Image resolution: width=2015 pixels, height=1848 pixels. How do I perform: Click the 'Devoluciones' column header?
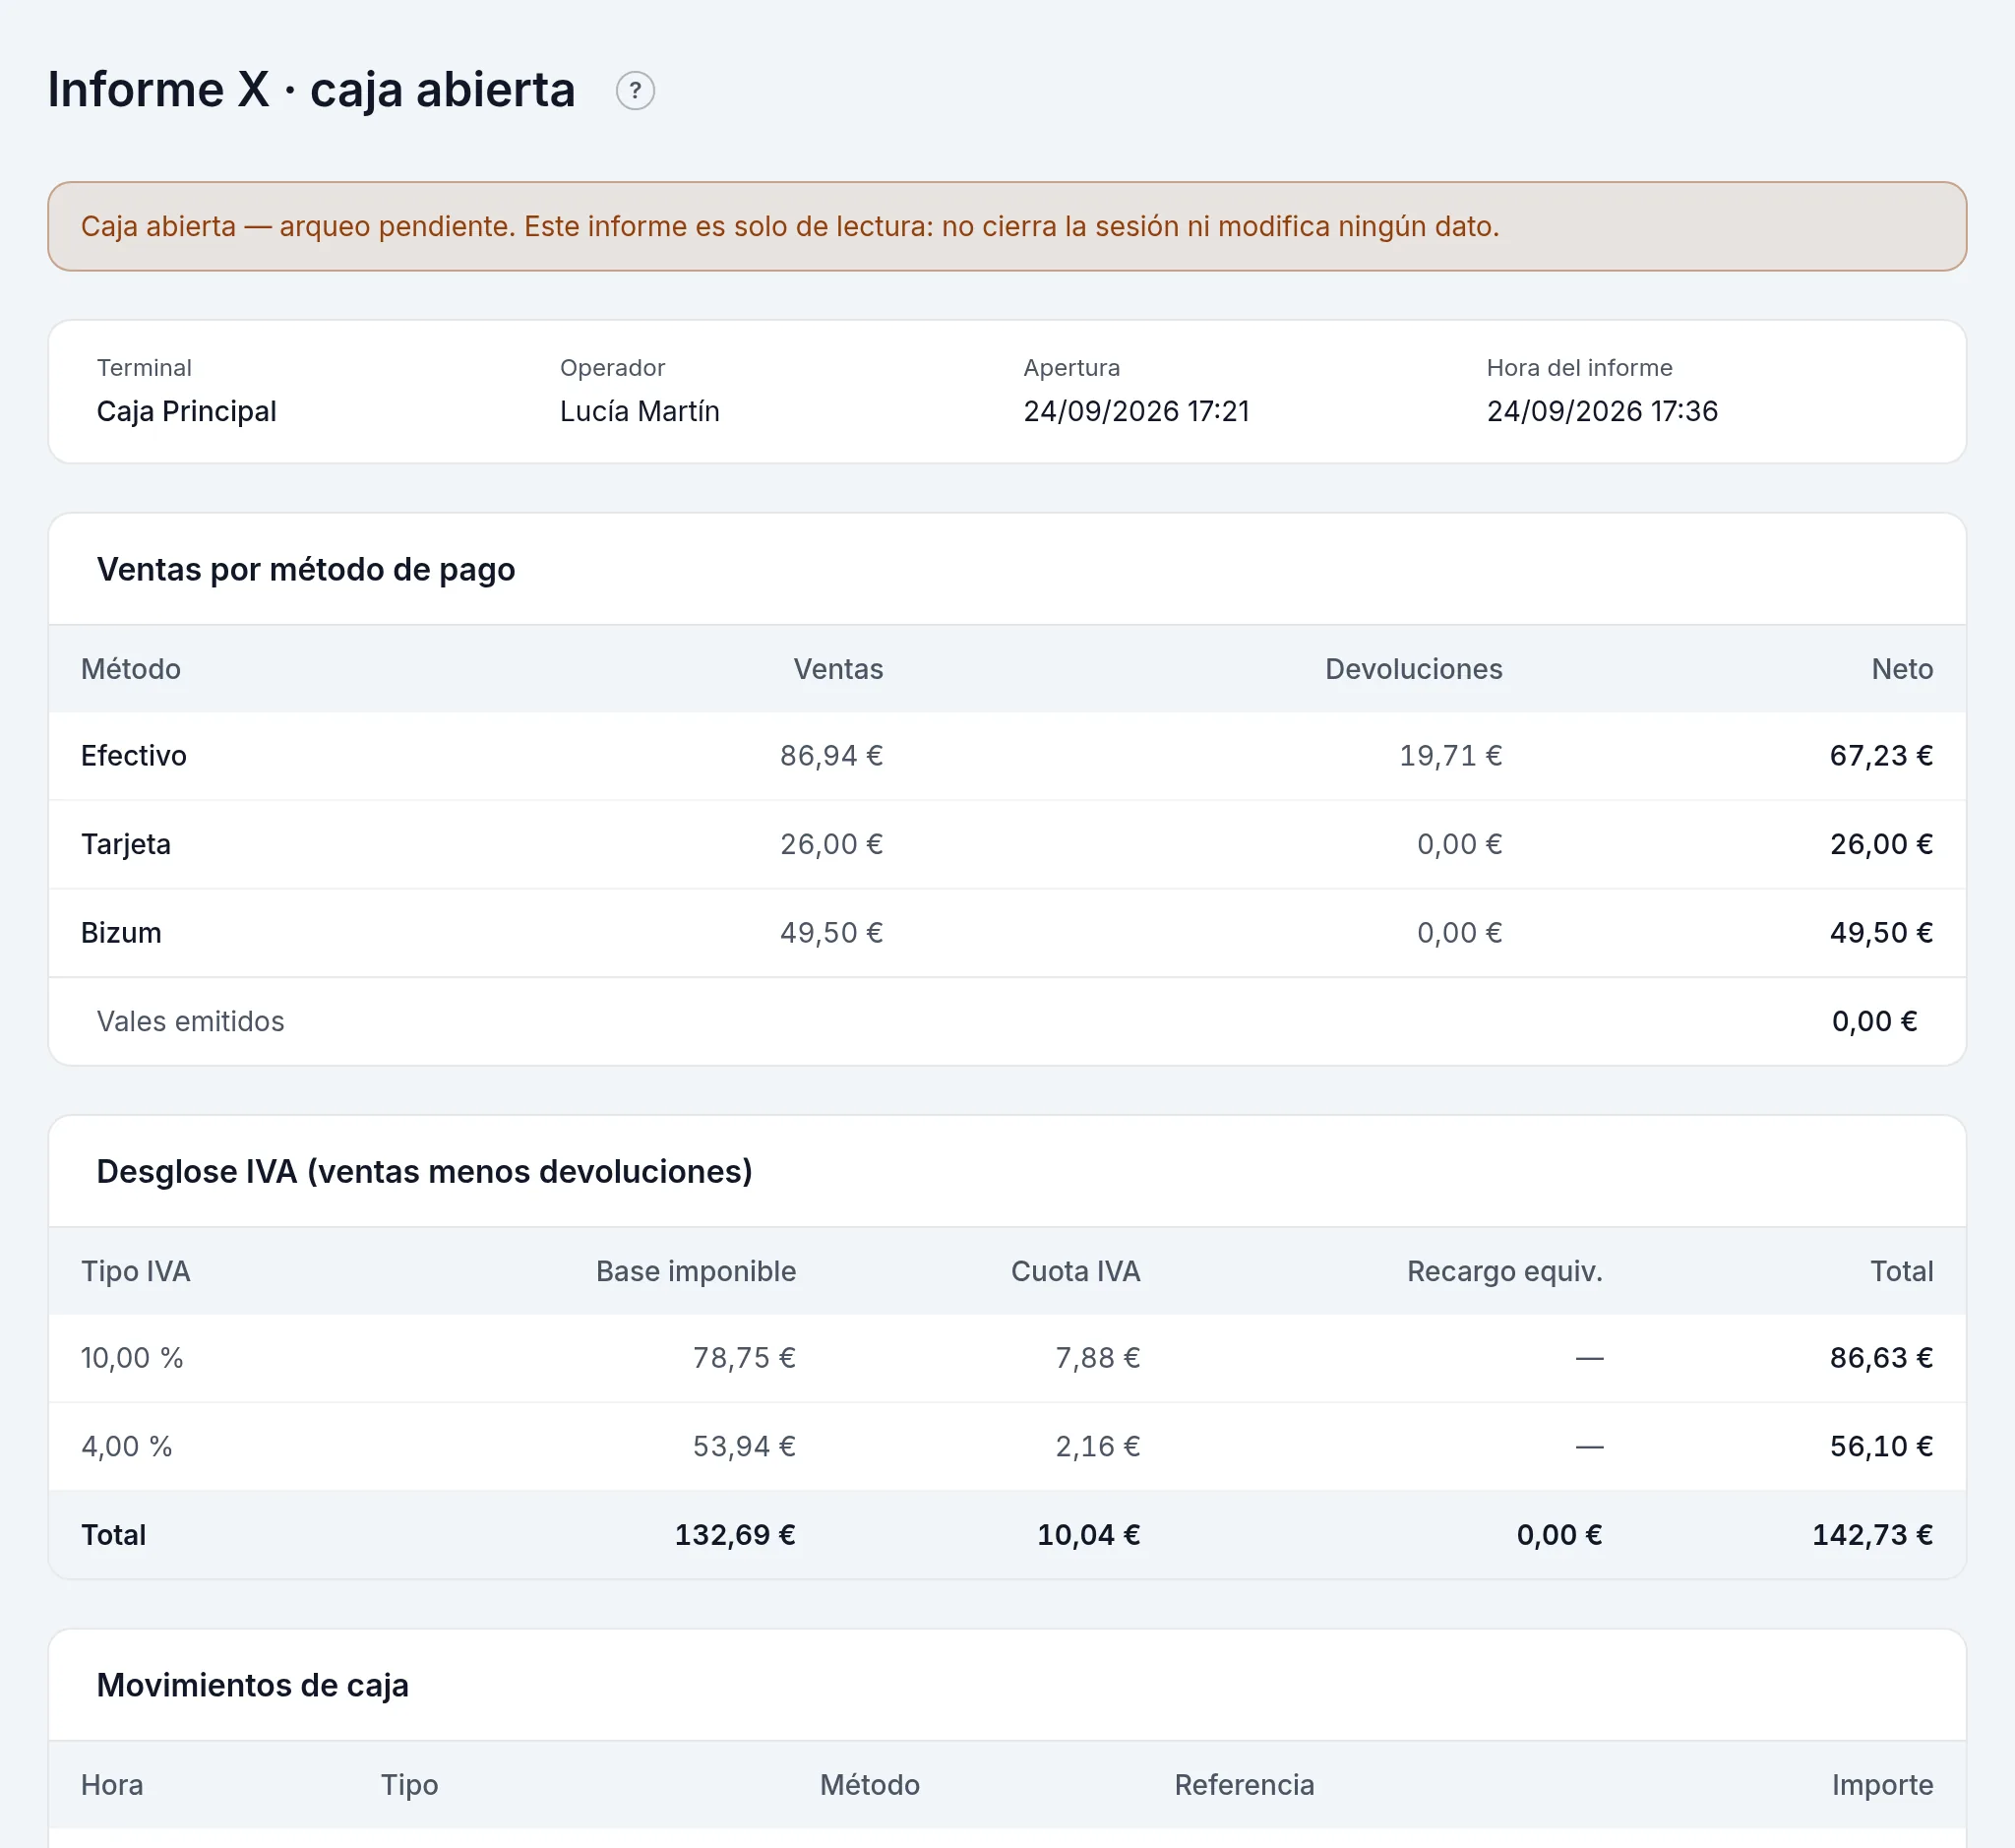(1413, 669)
